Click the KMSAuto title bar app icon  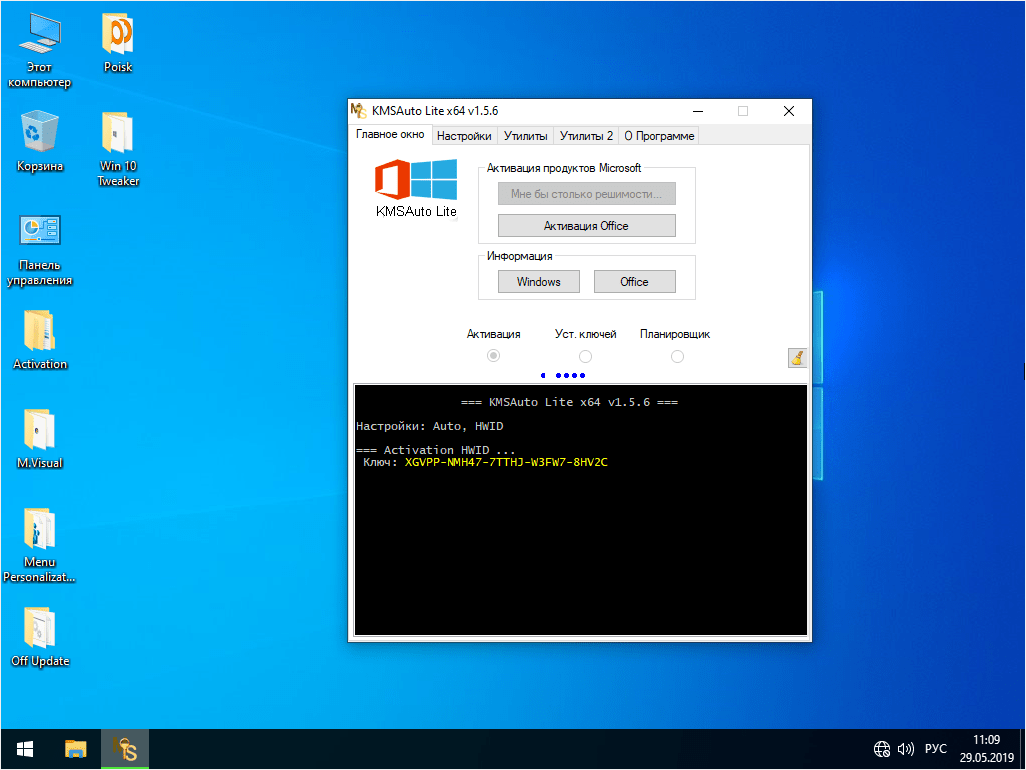359,111
